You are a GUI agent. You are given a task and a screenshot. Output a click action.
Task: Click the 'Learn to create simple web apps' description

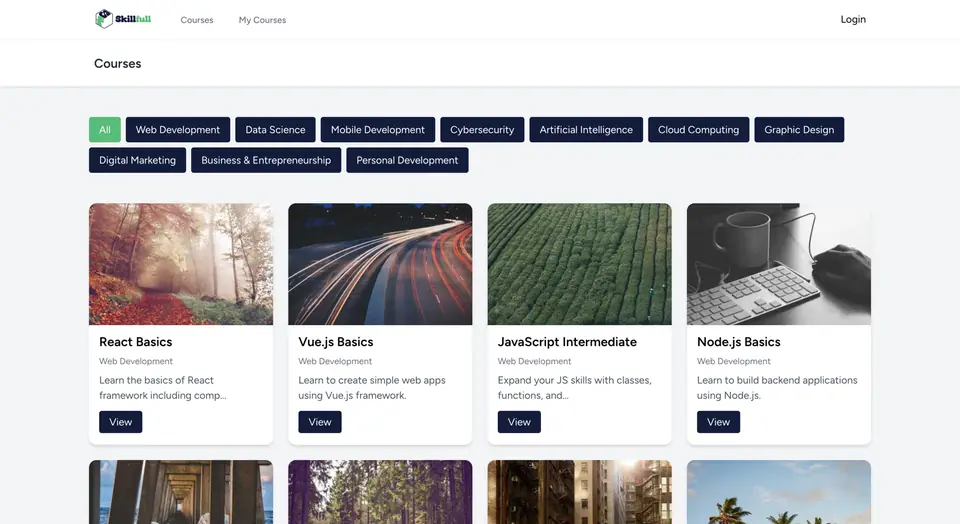[x=372, y=387]
